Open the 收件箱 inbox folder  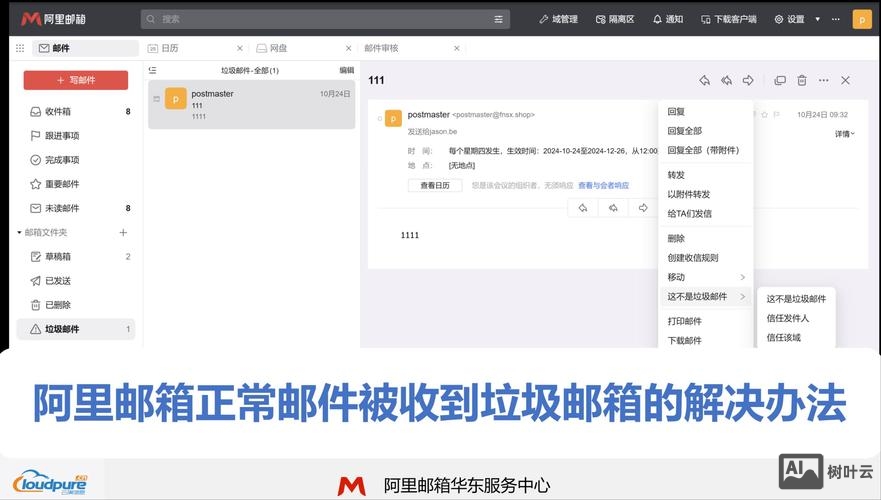pyautogui.click(x=78, y=111)
